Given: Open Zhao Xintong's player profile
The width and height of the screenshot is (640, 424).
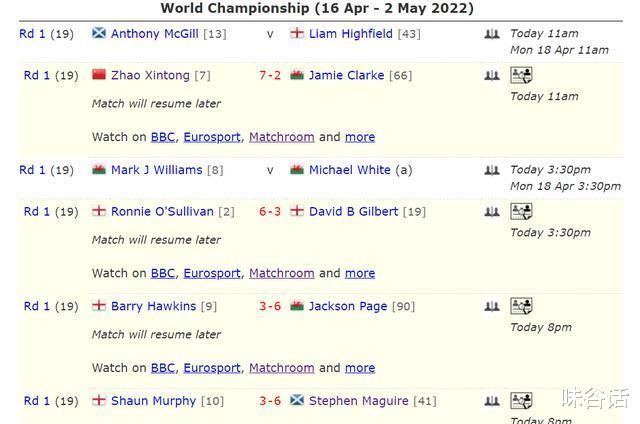Looking at the screenshot, I should [x=150, y=75].
